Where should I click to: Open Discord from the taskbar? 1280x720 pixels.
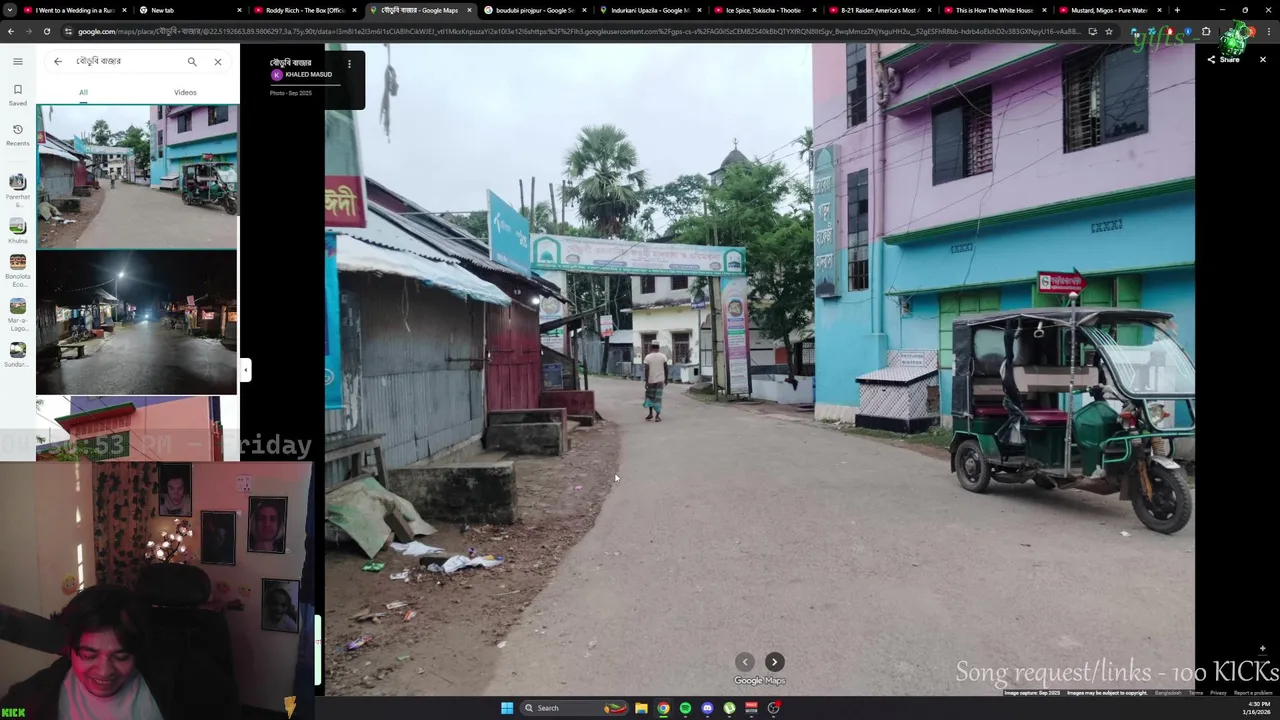pyautogui.click(x=707, y=708)
